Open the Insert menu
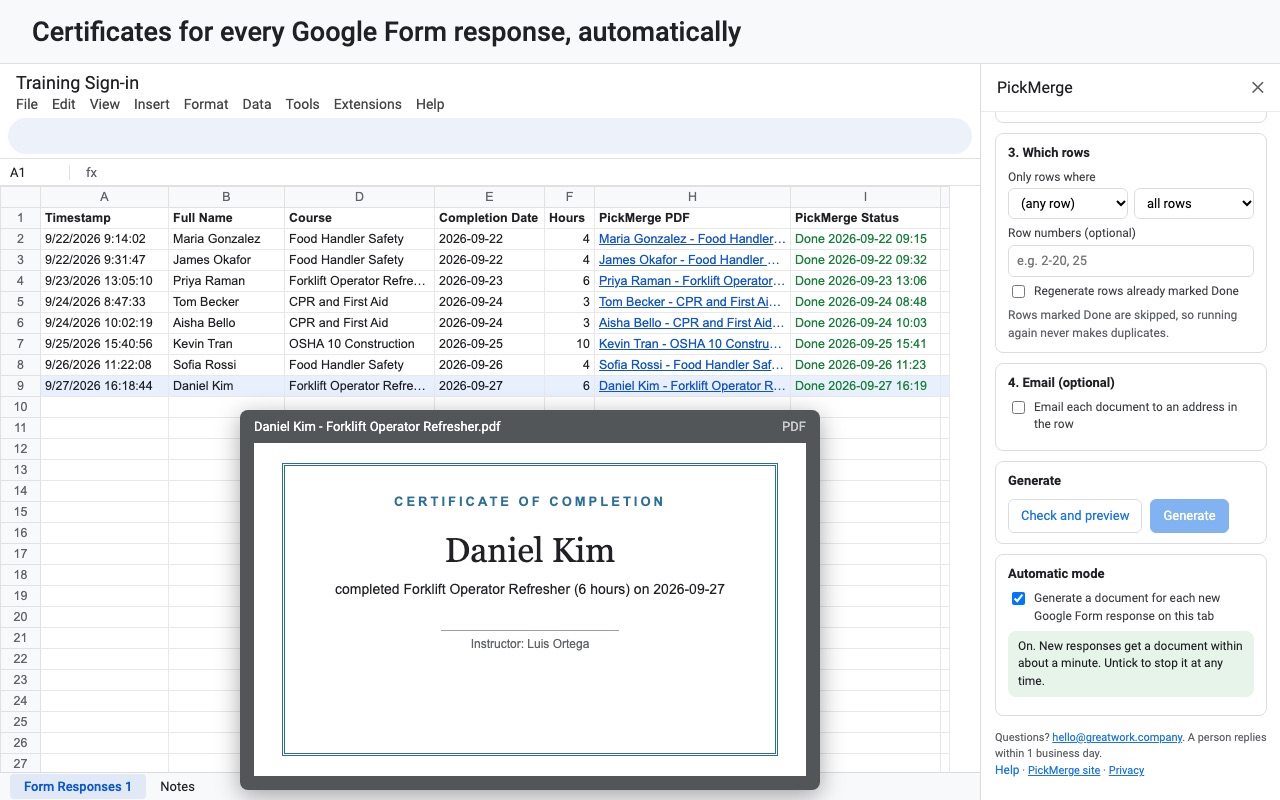 [152, 104]
